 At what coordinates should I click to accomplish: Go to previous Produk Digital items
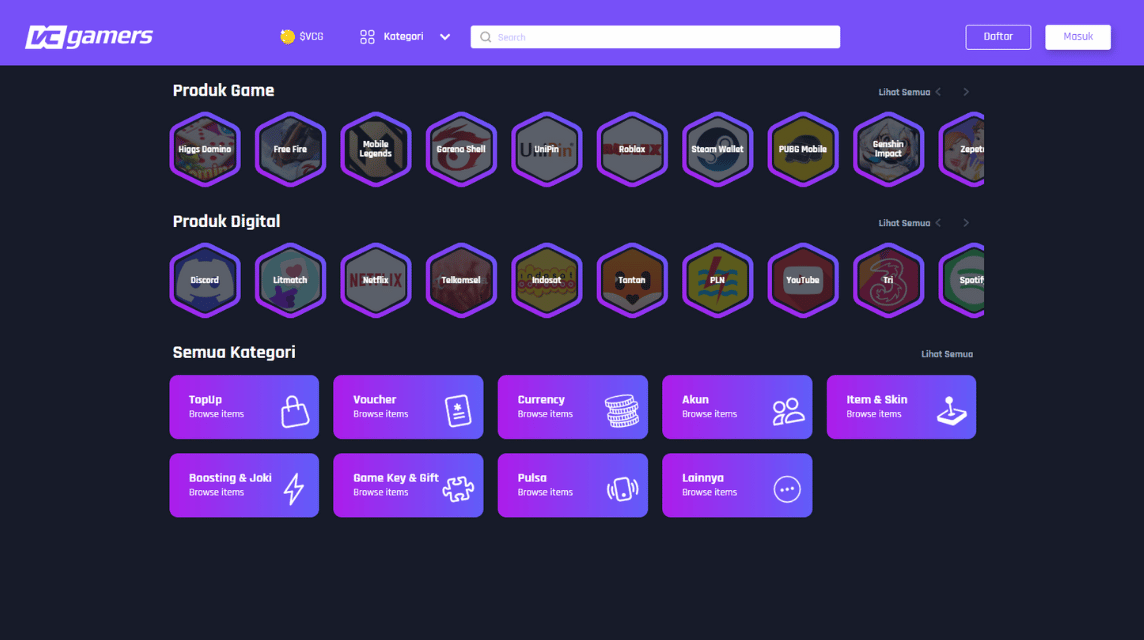[x=939, y=223]
